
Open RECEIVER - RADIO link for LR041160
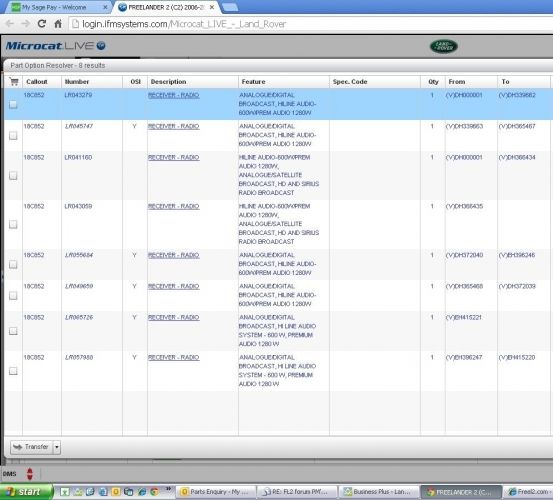pyautogui.click(x=174, y=157)
